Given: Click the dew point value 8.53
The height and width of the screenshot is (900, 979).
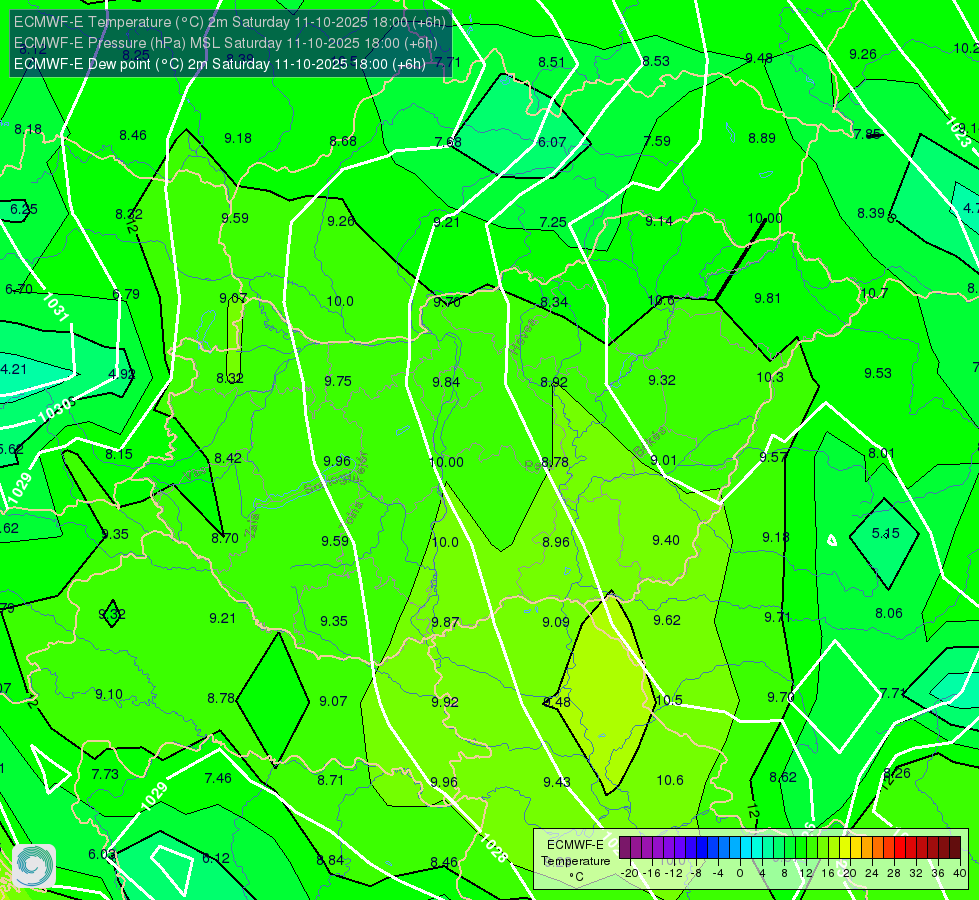Looking at the screenshot, I should [x=656, y=61].
